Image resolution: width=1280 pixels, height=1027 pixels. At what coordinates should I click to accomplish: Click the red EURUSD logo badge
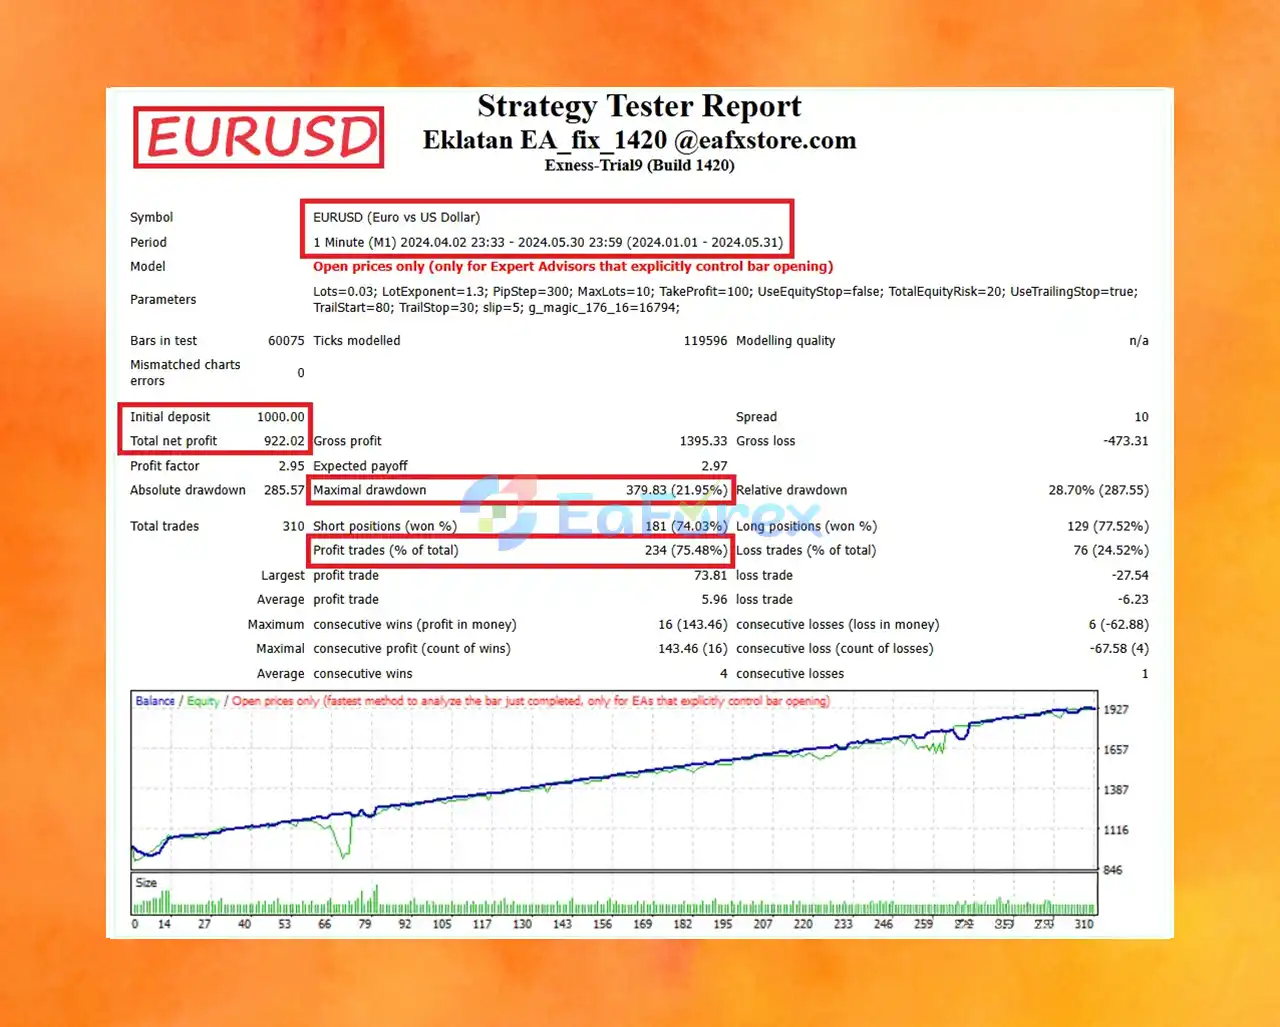[x=259, y=137]
